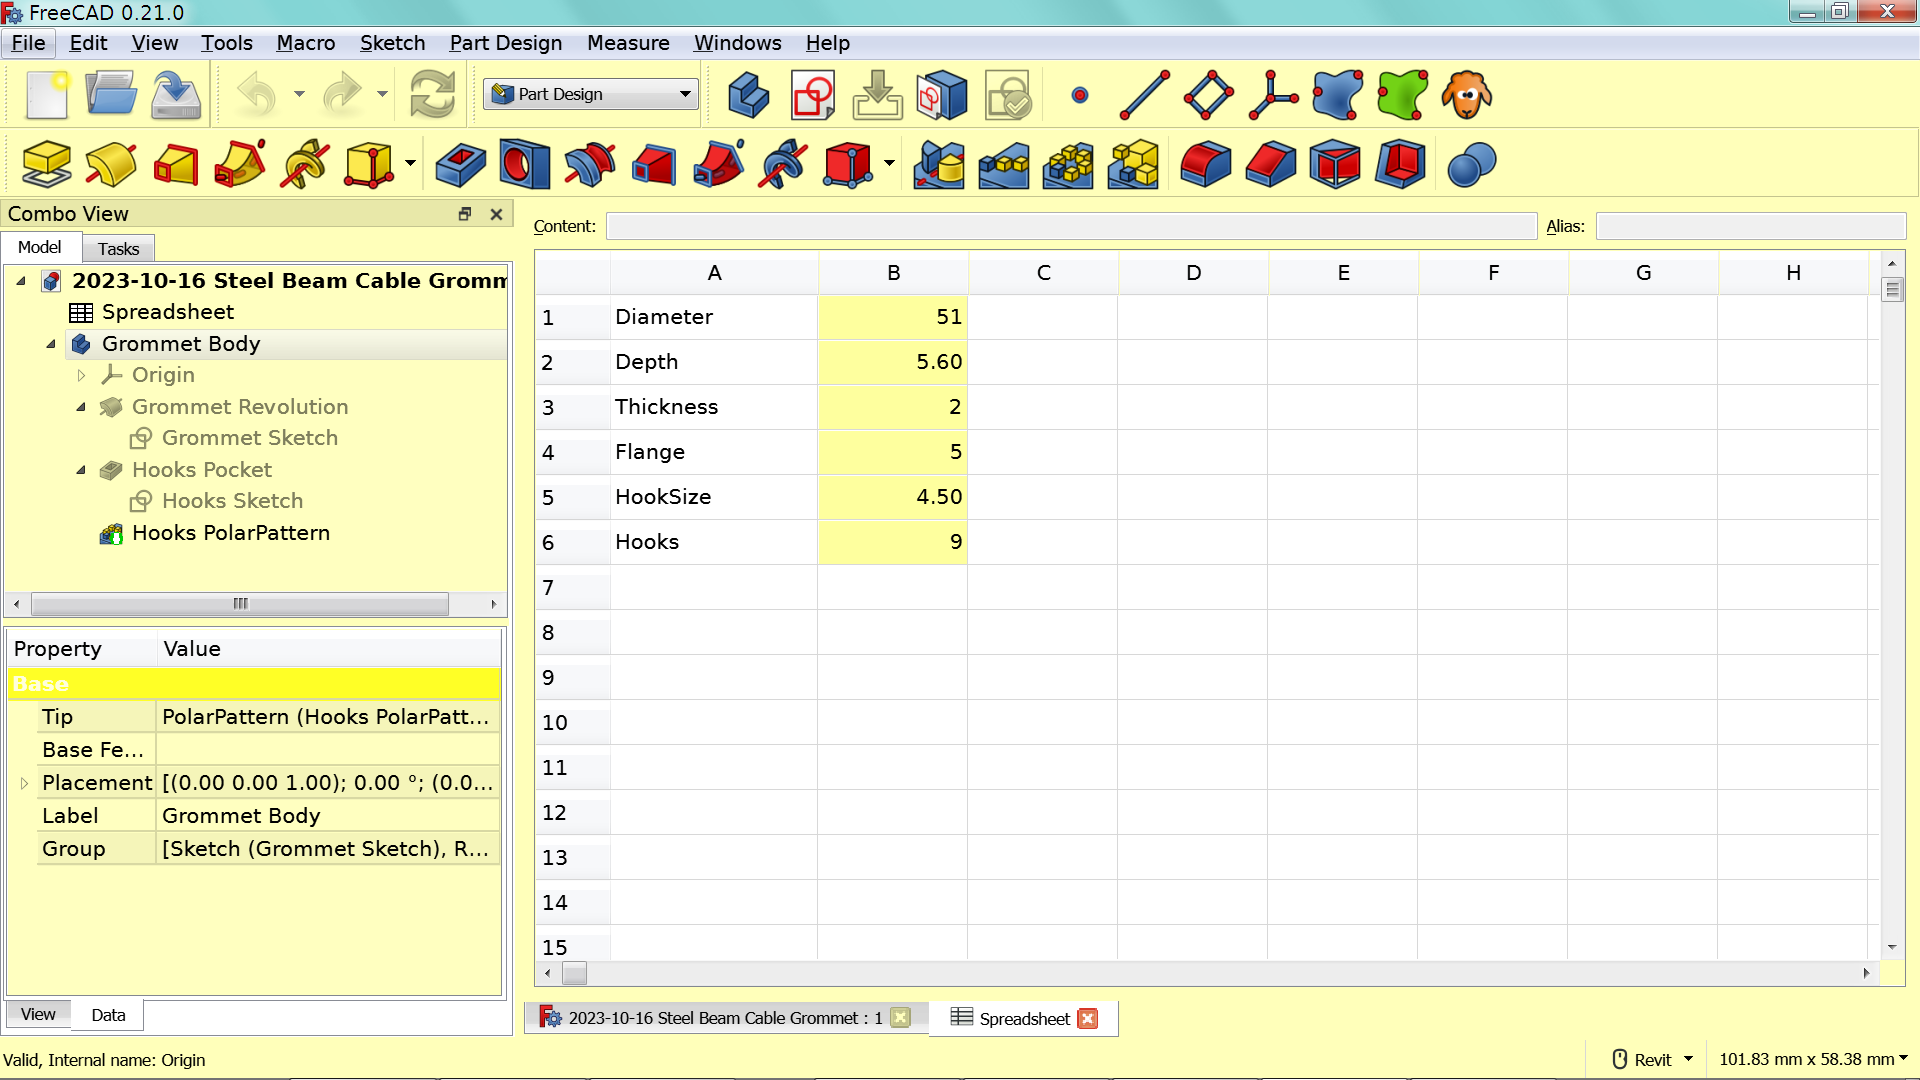The height and width of the screenshot is (1080, 1920).
Task: Switch to the Tasks tab
Action: tap(118, 248)
